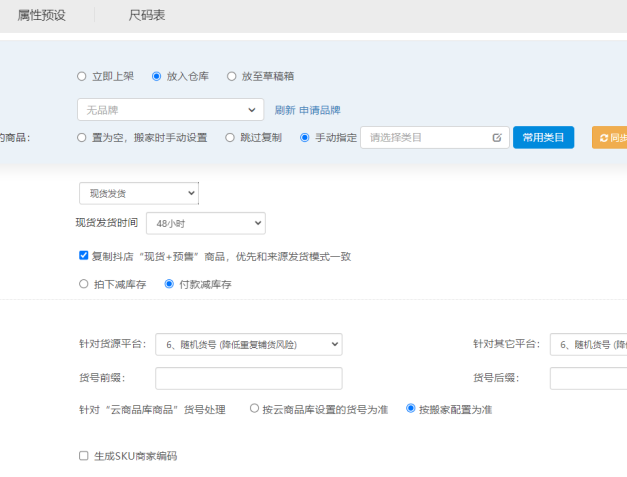Screen dimensions: 627x477
Task: Select the 立即上架 radio option
Action: tap(82, 76)
